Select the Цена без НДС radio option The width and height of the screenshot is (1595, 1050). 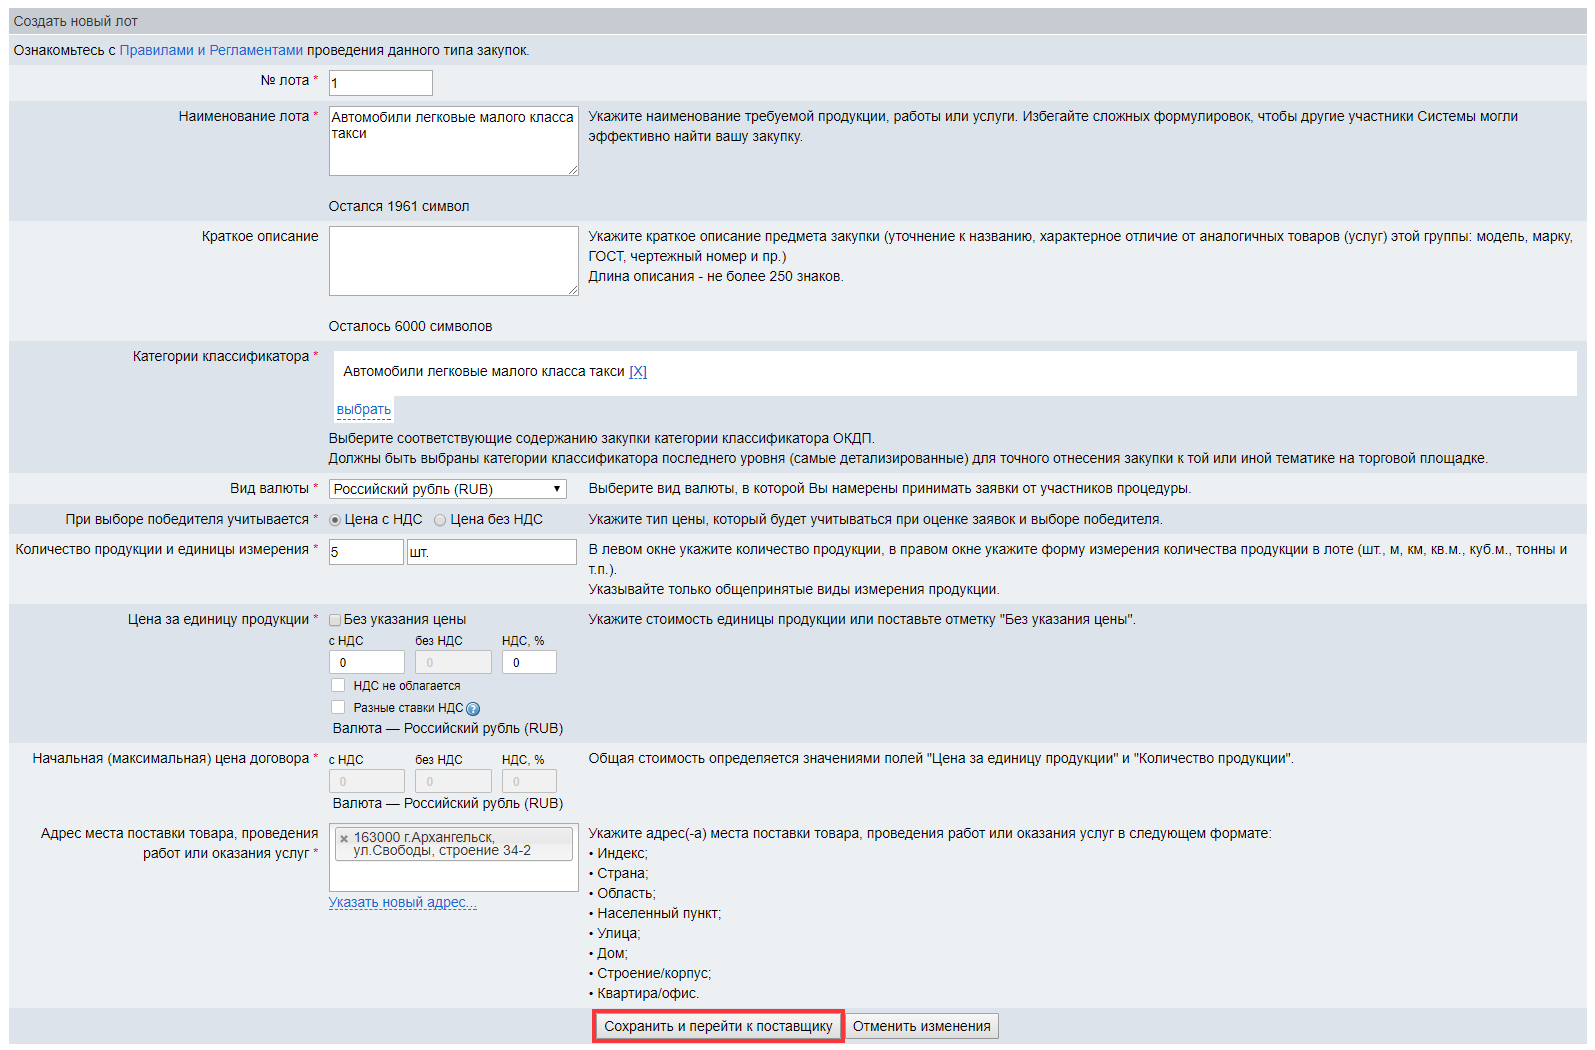(440, 520)
